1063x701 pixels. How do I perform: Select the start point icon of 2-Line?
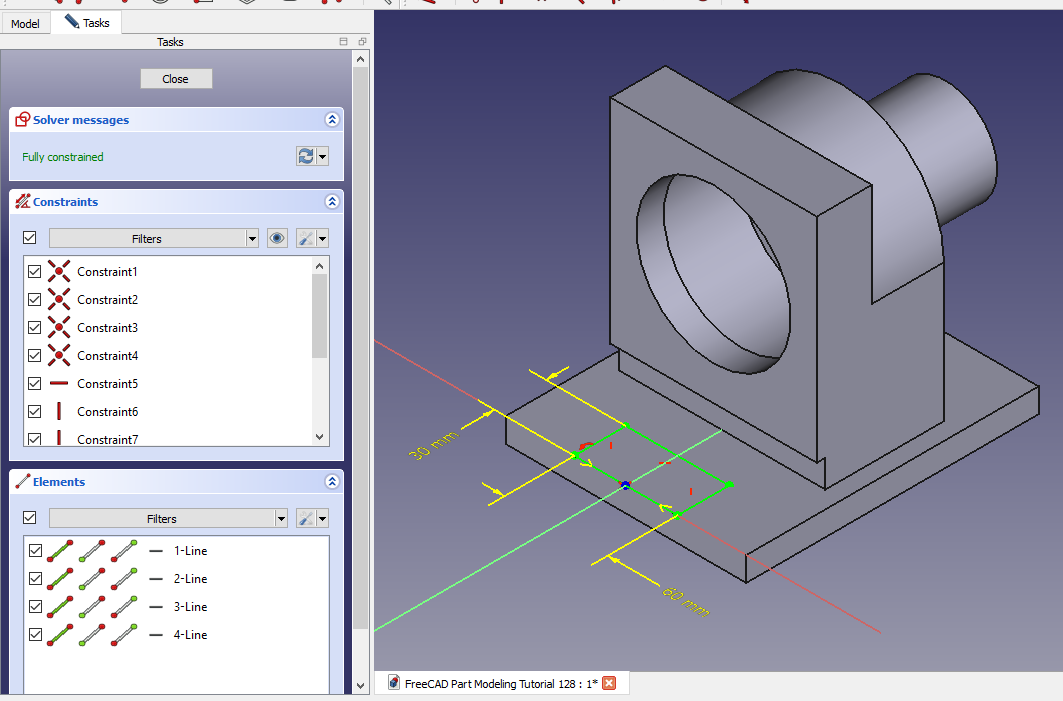92,579
